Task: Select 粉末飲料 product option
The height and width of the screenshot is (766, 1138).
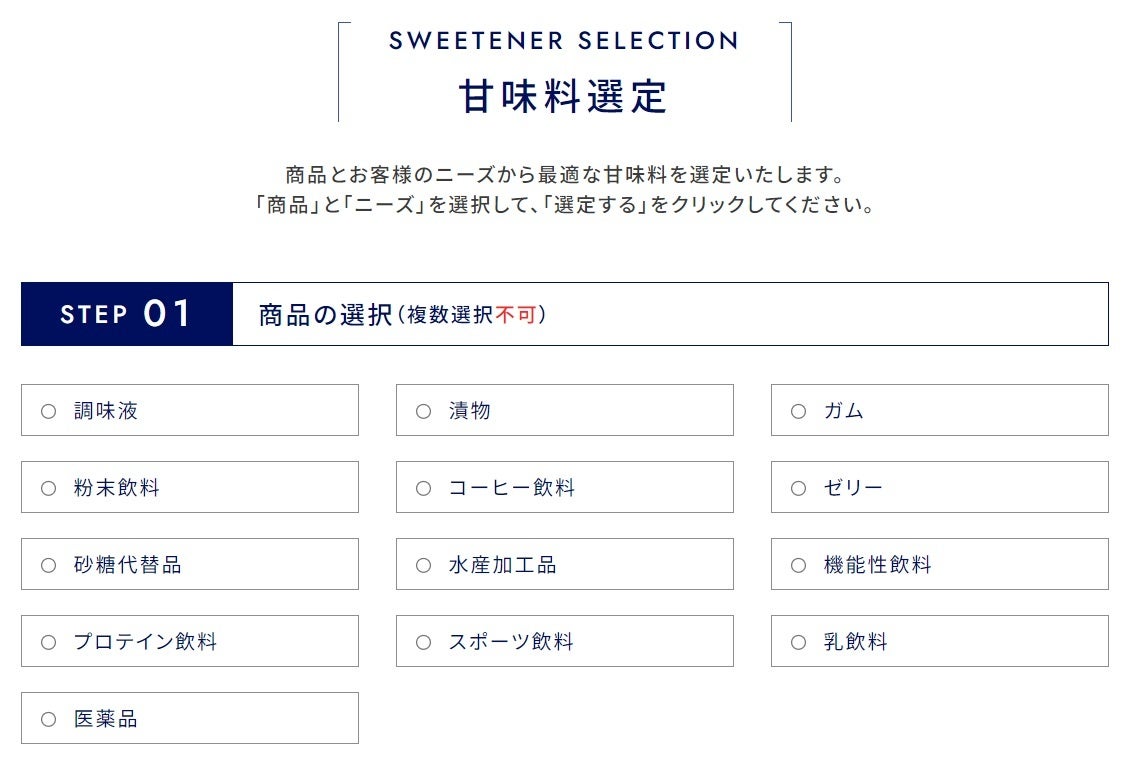Action: pyautogui.click(x=49, y=488)
